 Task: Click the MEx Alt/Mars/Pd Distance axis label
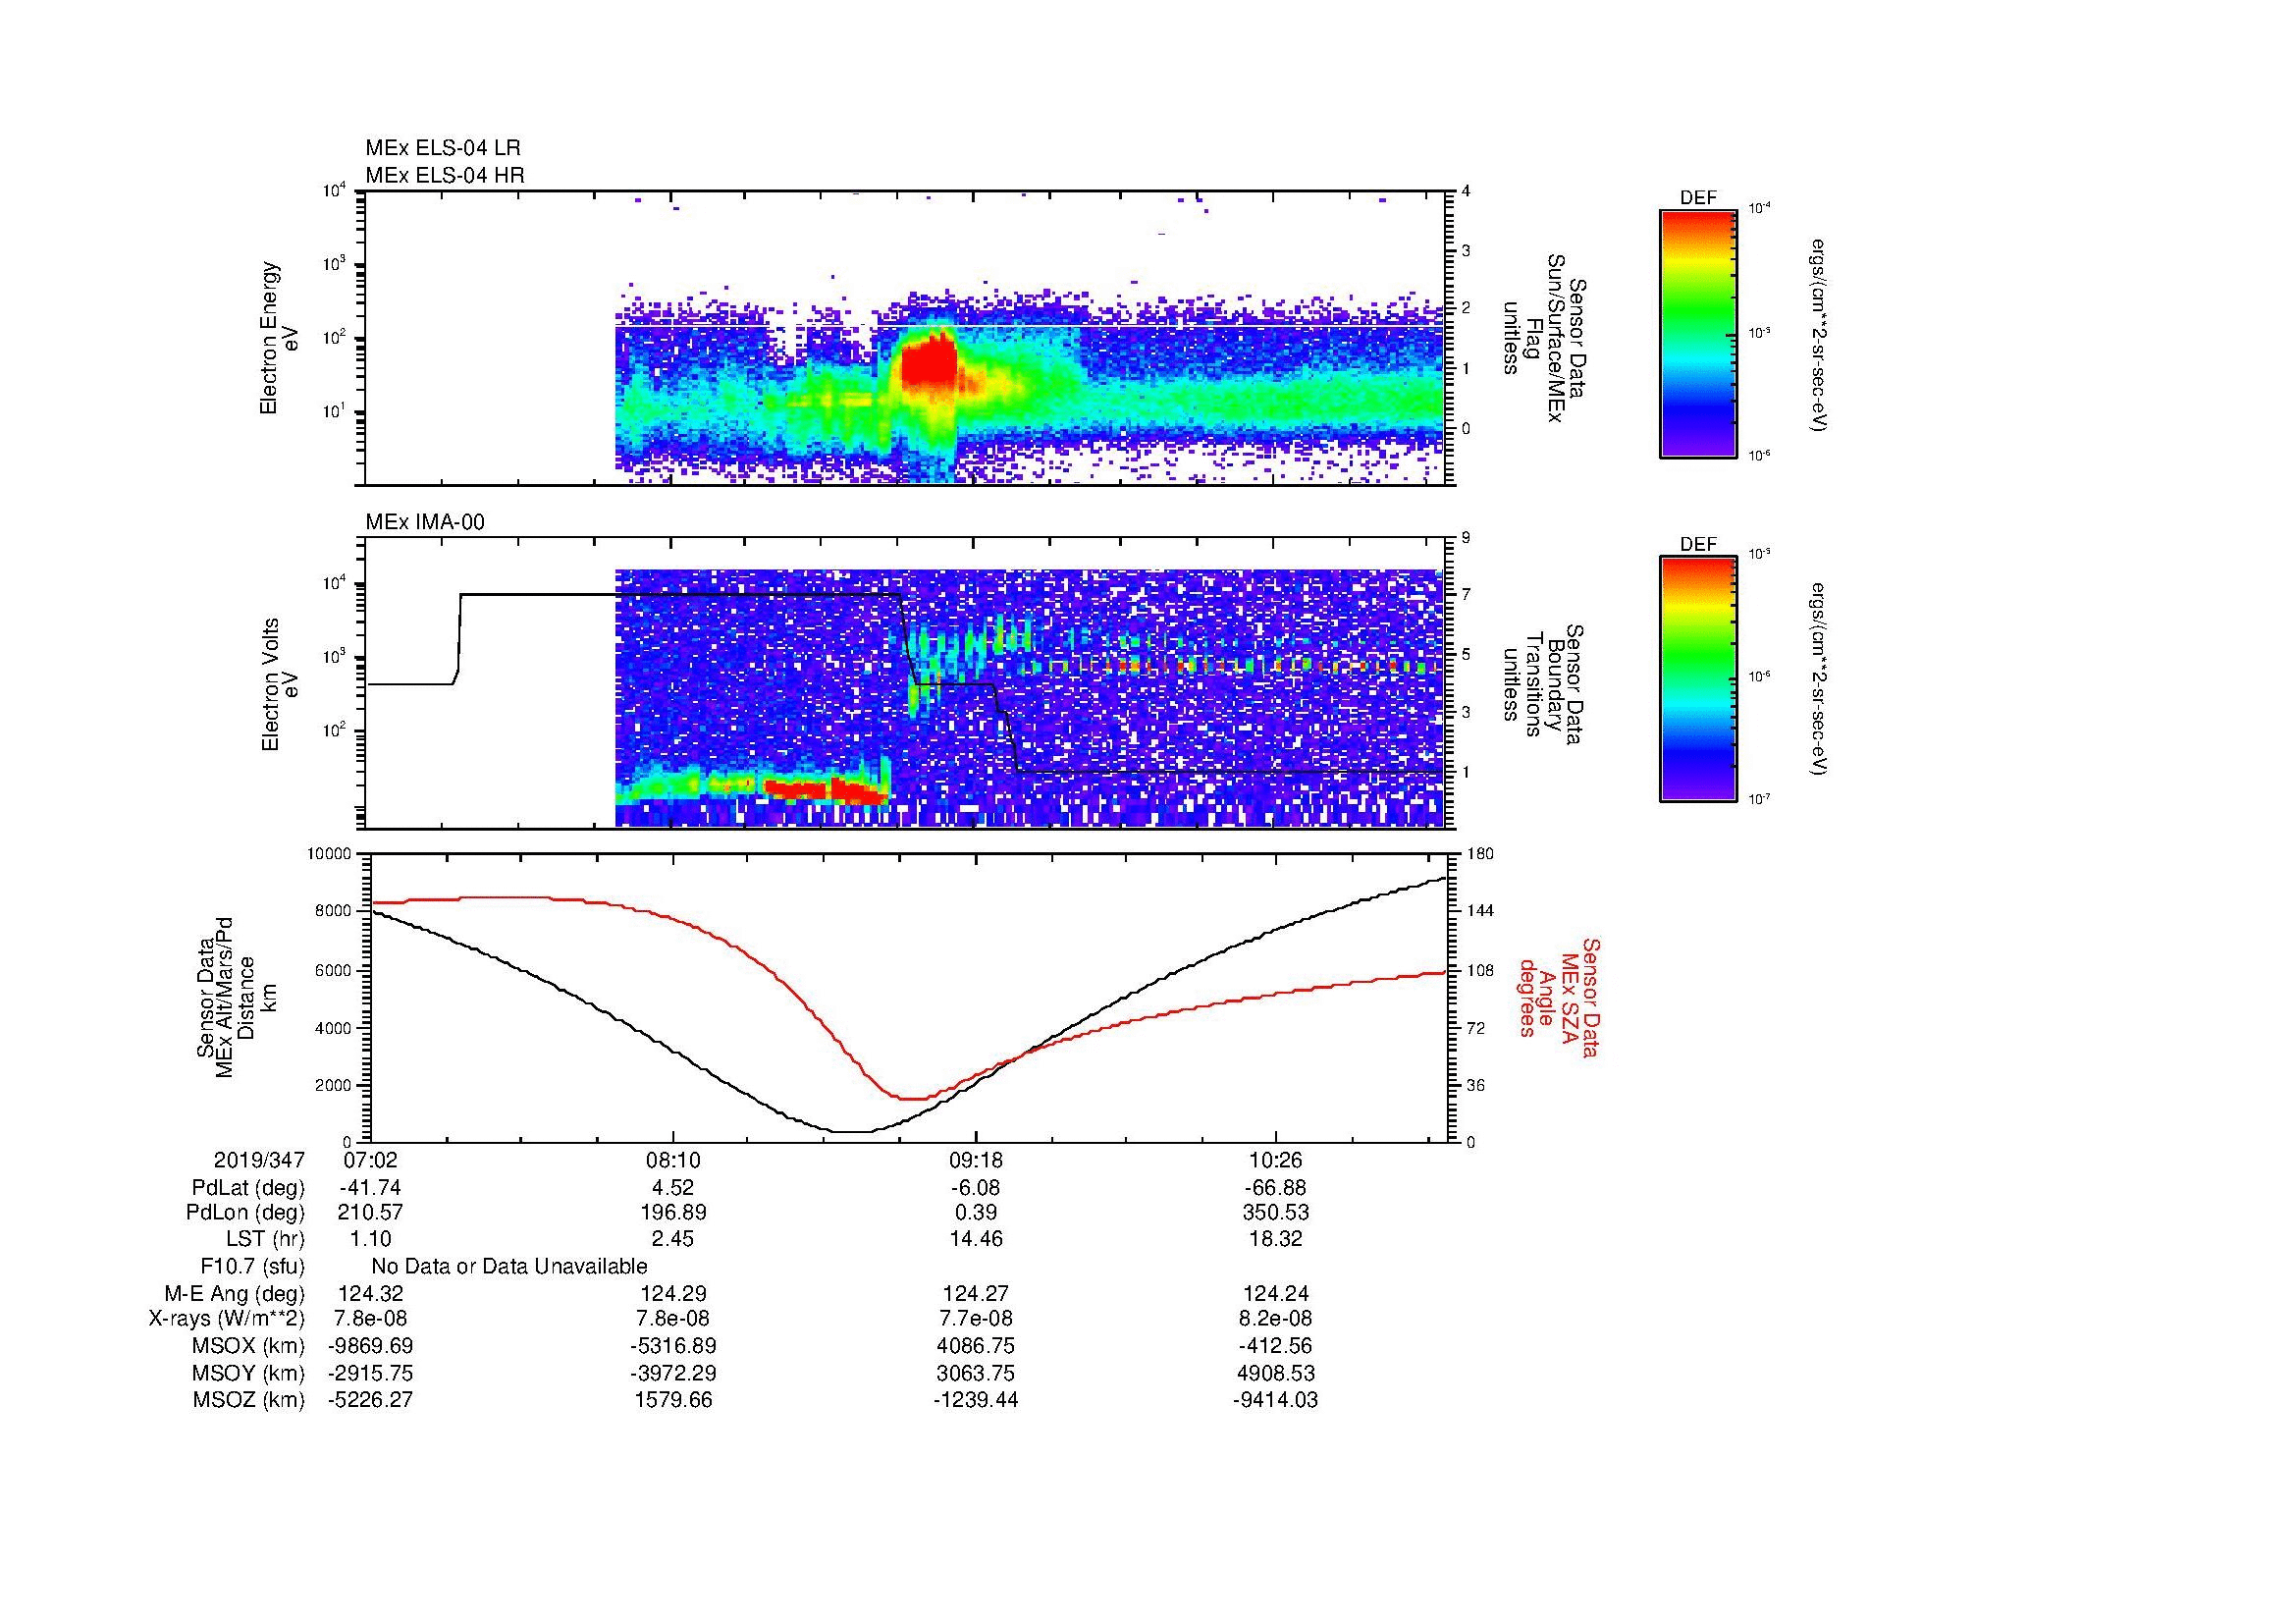[237, 997]
